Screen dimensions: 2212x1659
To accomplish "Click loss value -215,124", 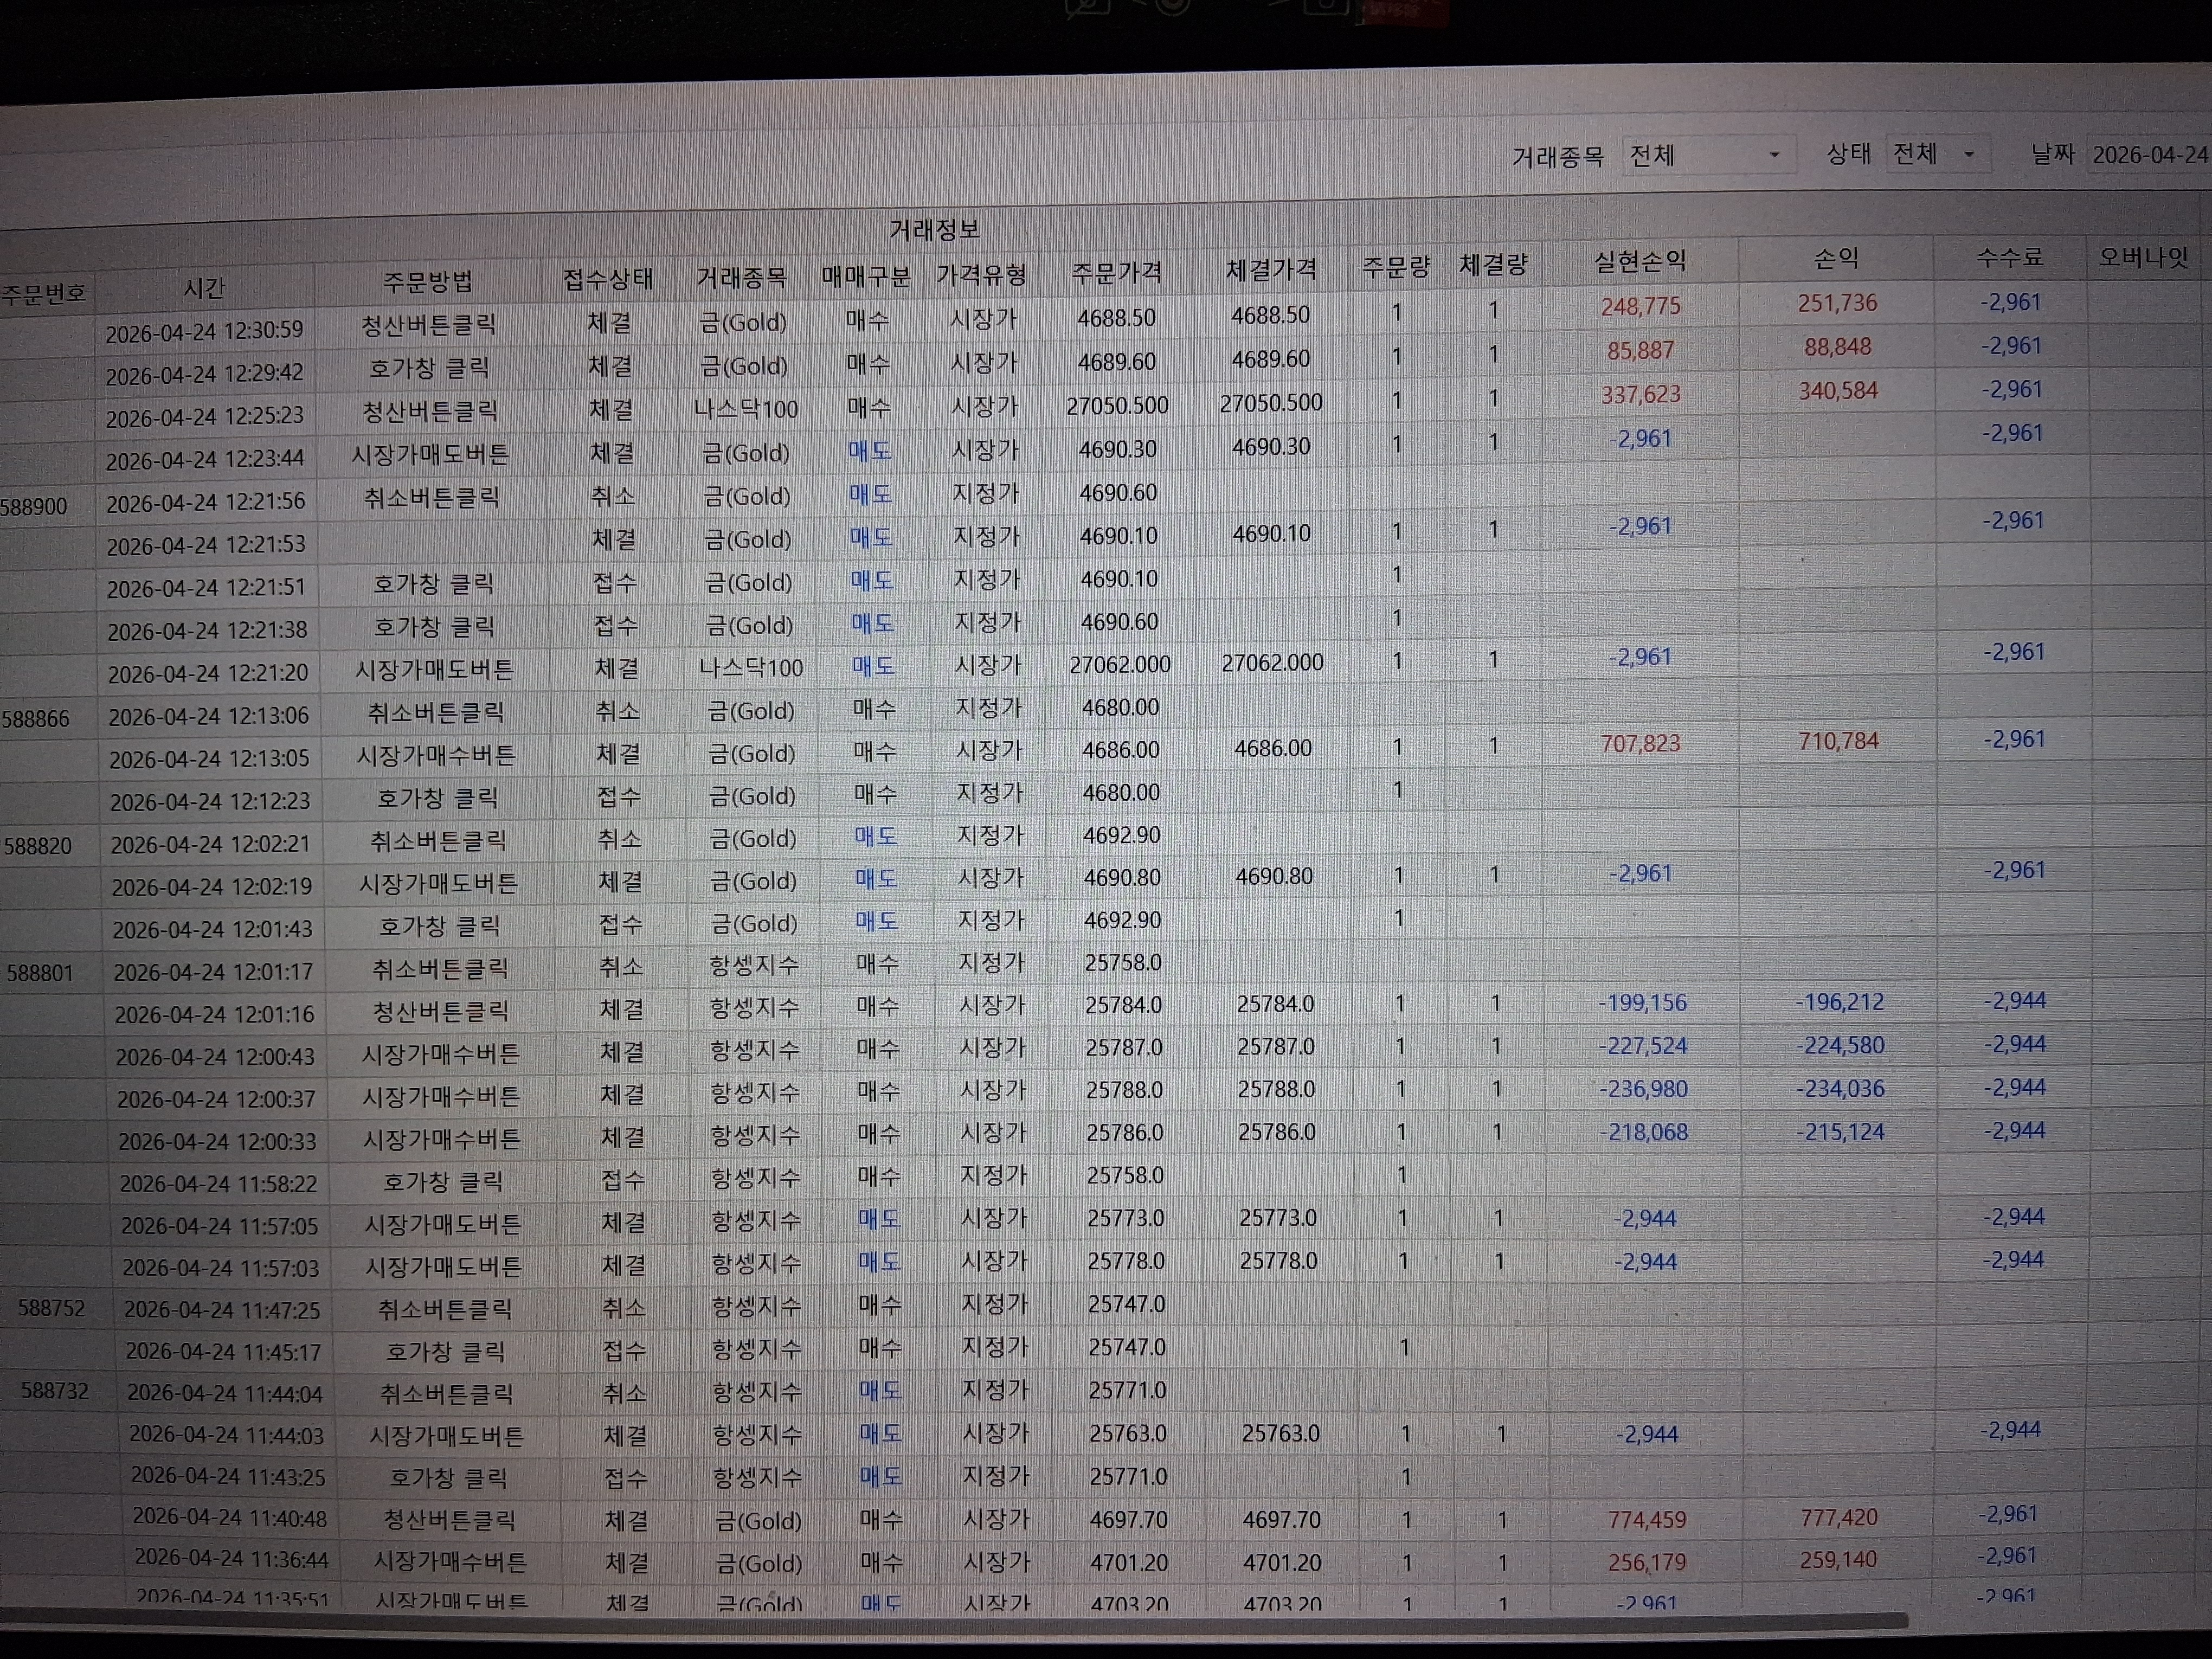I will tap(1840, 1132).
